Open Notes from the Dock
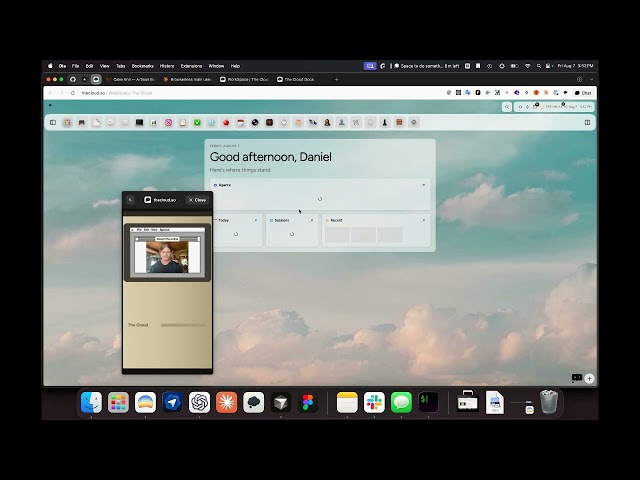The image size is (640, 480). 347,402
